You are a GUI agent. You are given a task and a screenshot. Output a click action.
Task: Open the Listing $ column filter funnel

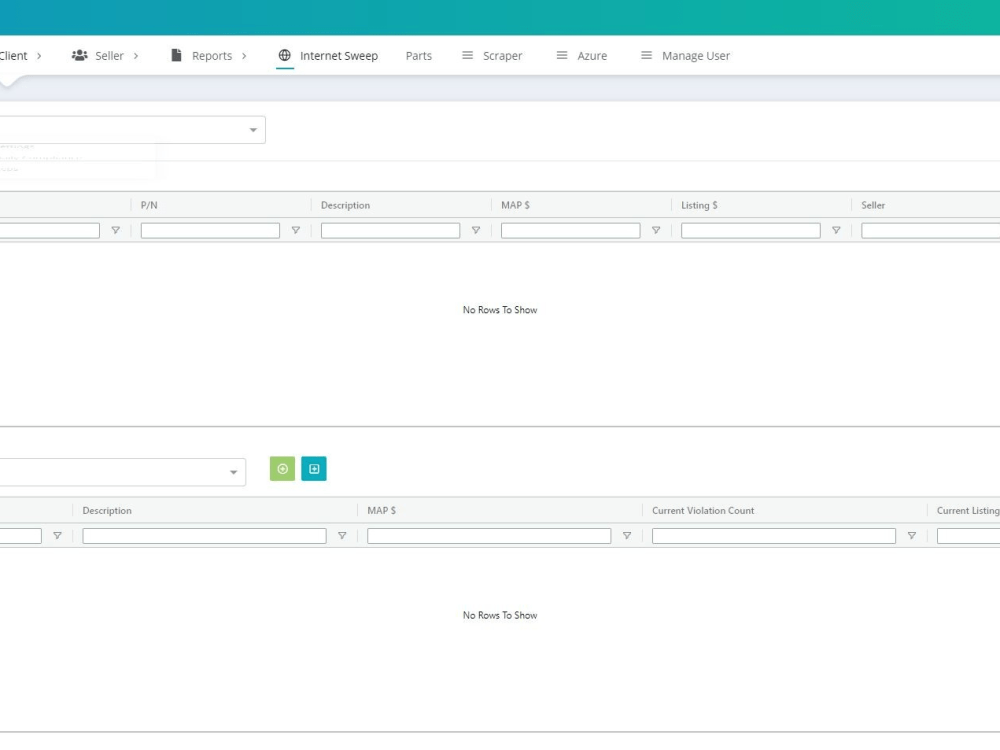(x=836, y=230)
